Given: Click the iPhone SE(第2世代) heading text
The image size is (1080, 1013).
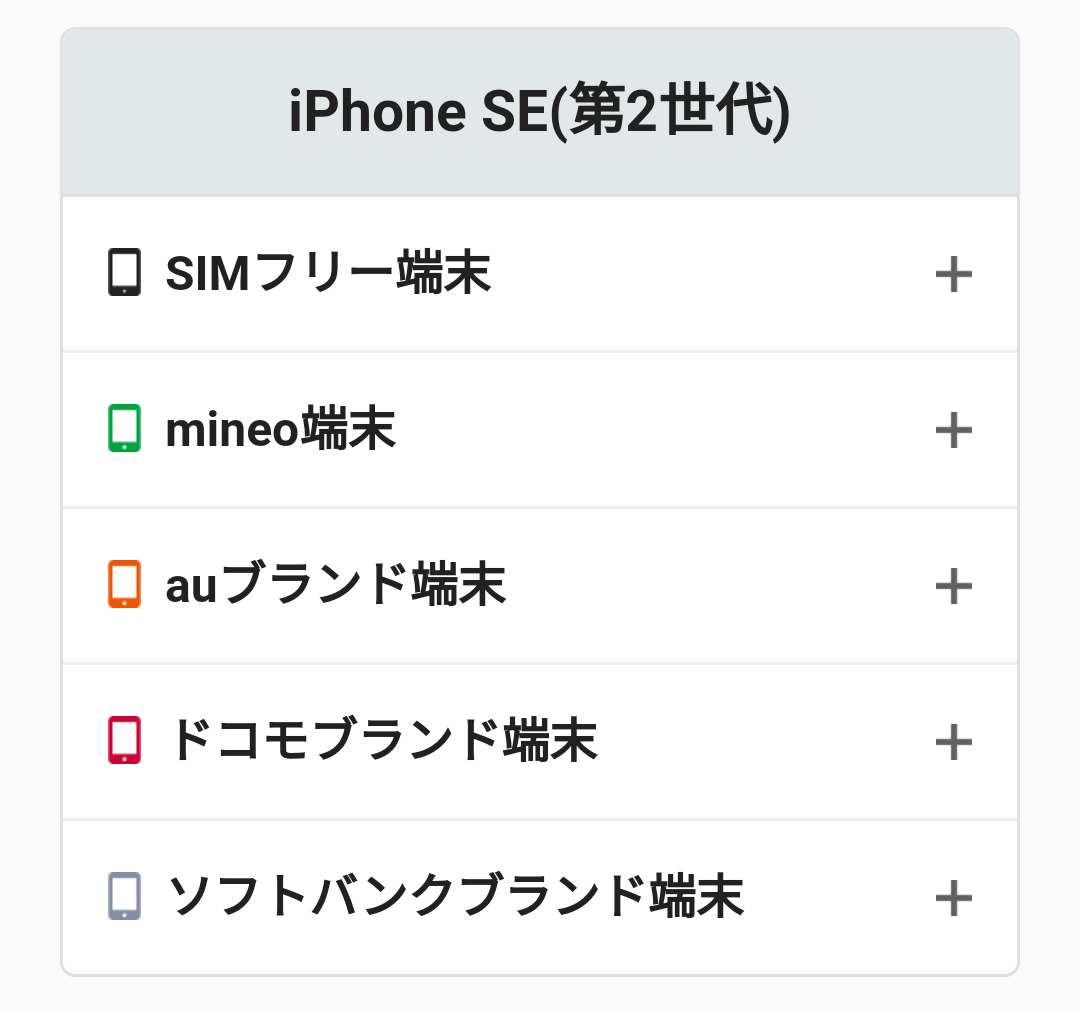Looking at the screenshot, I should (540, 112).
